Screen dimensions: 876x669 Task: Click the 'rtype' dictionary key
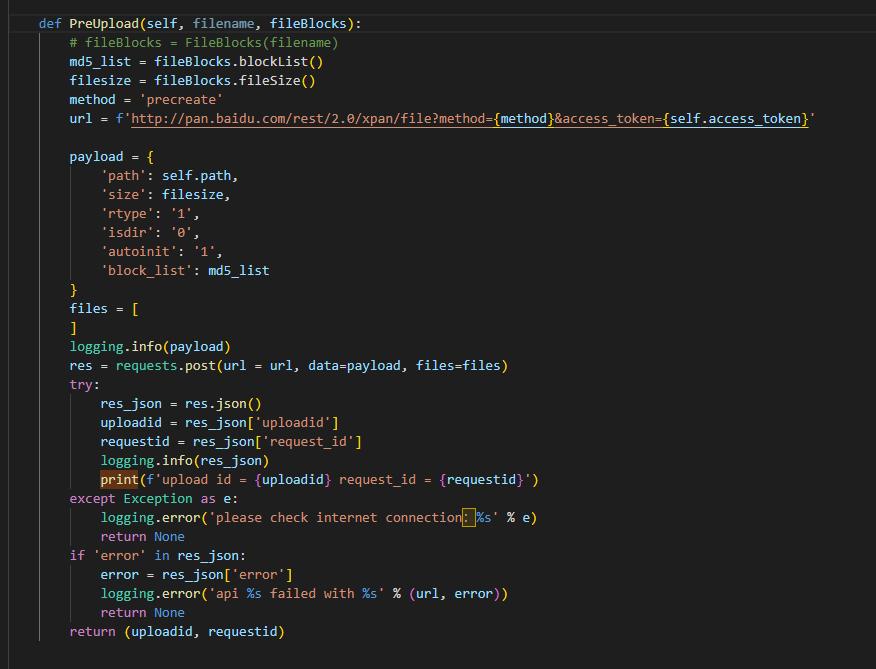[127, 214]
